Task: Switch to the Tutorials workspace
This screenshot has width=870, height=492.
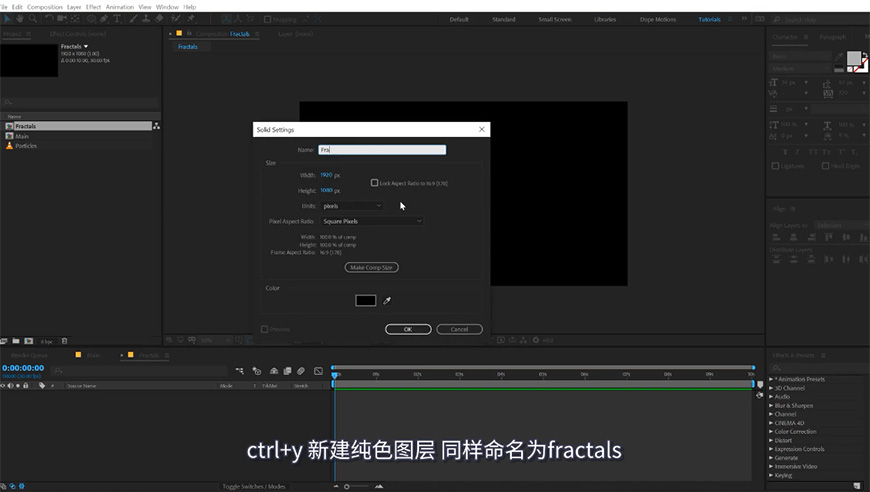Action: click(x=709, y=19)
